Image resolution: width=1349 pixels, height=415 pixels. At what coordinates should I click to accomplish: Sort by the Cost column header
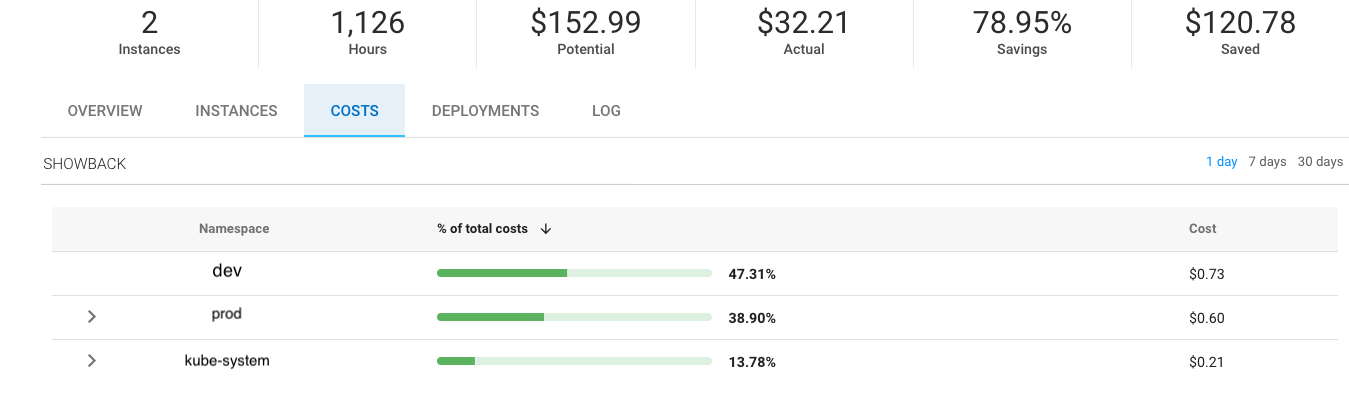point(1202,229)
